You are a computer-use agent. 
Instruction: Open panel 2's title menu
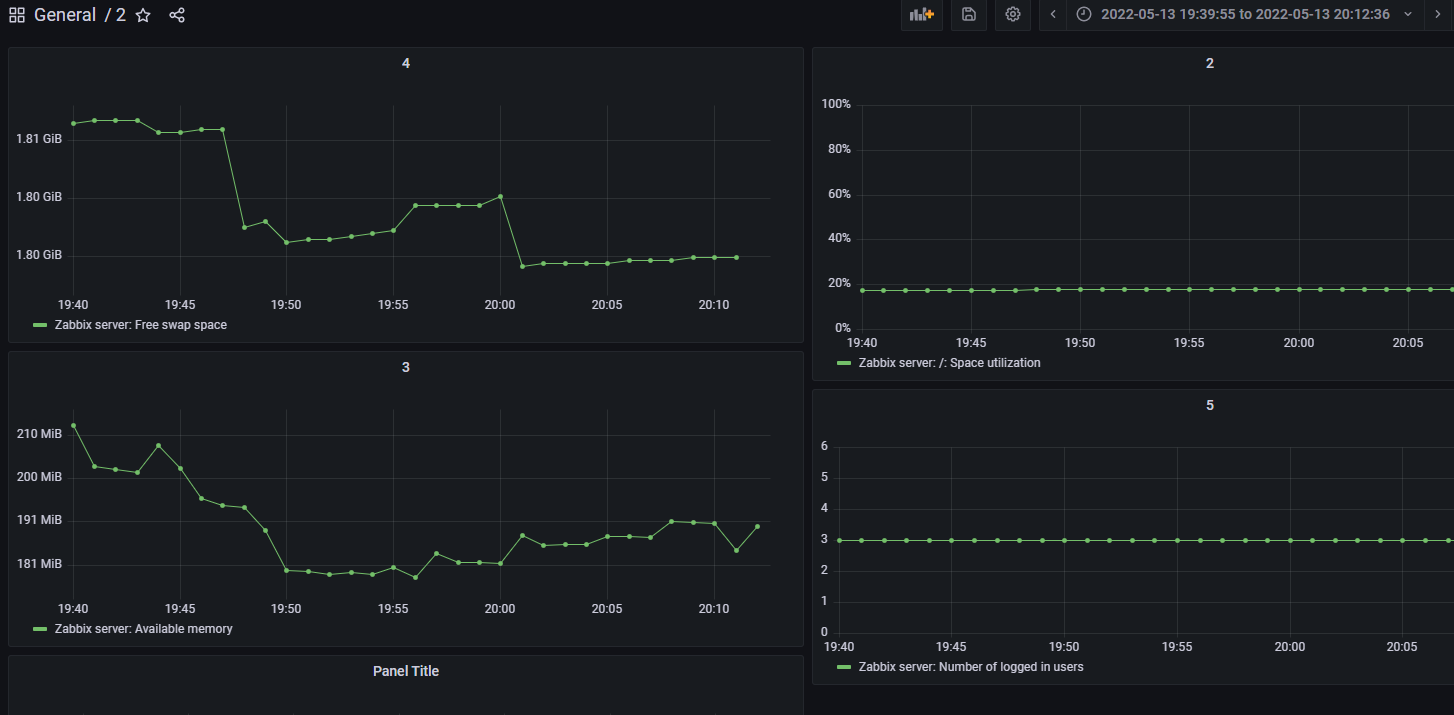1209,62
